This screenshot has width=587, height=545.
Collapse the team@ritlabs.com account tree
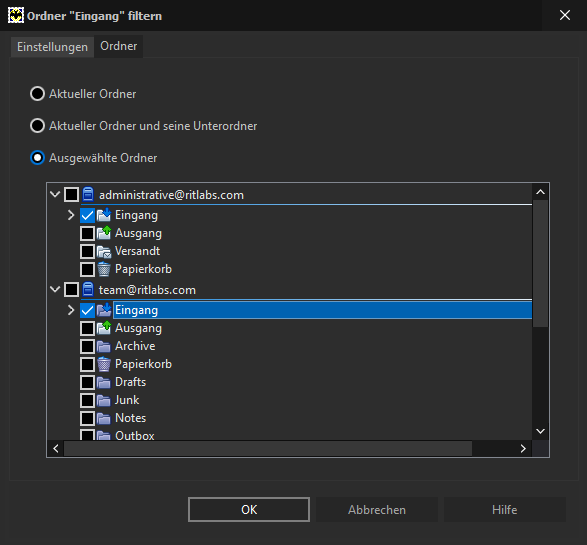coord(55,289)
